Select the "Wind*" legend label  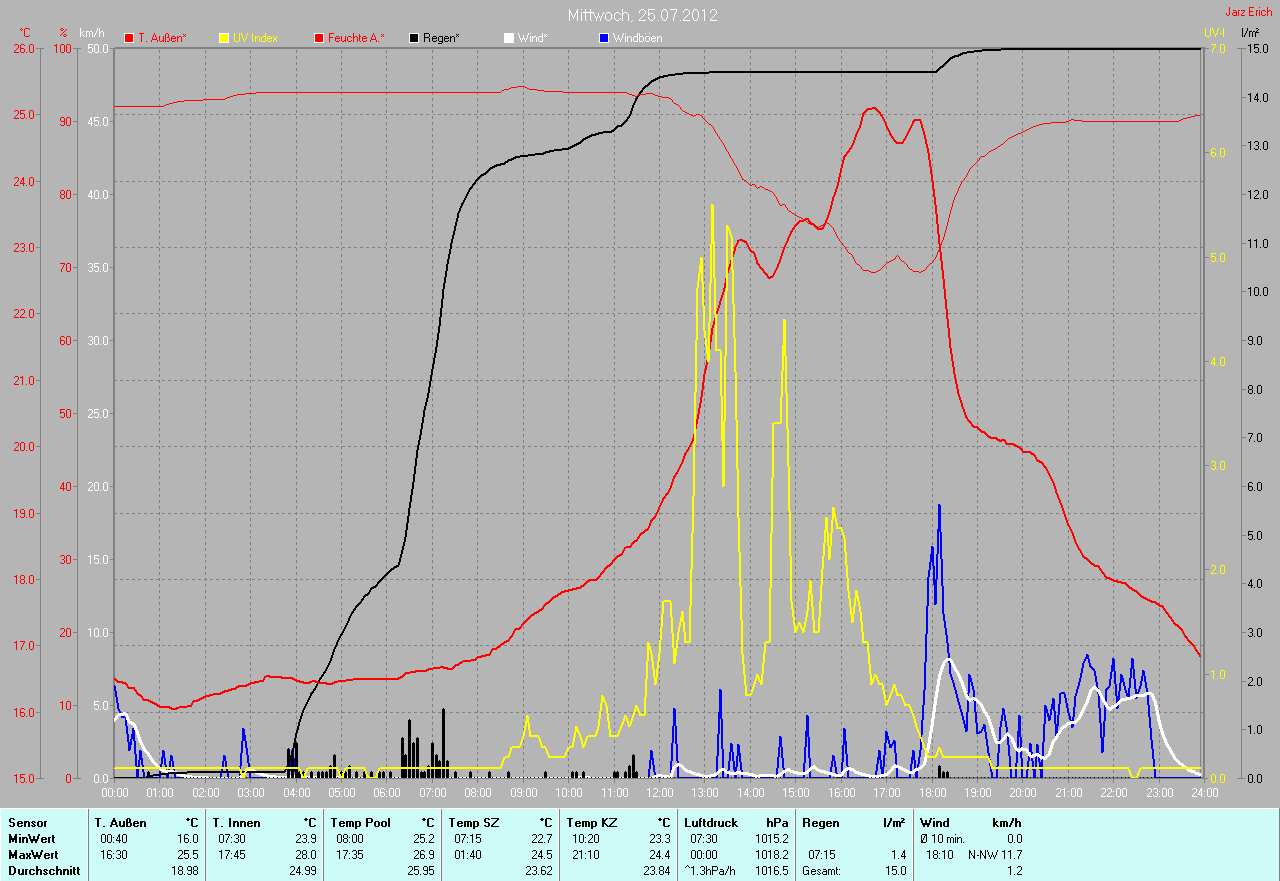click(532, 38)
